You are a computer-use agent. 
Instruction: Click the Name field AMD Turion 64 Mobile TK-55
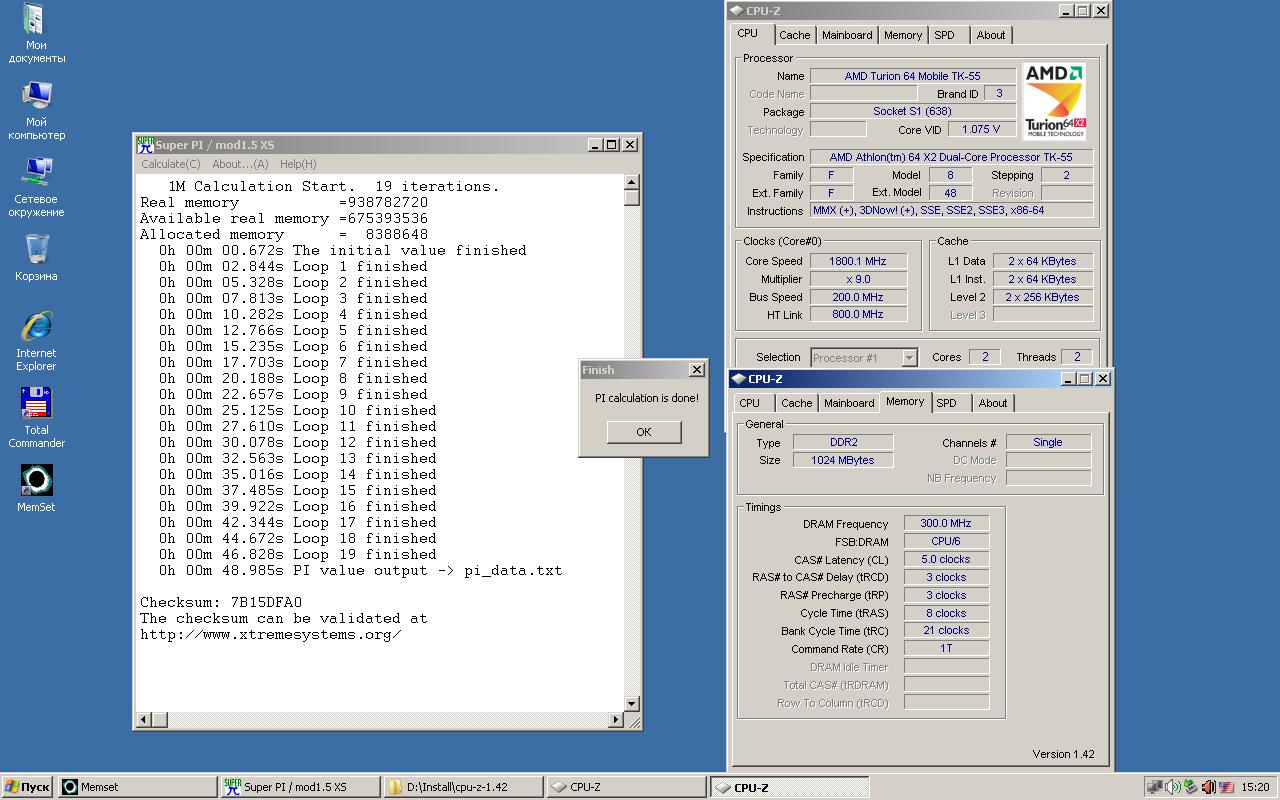pos(912,76)
